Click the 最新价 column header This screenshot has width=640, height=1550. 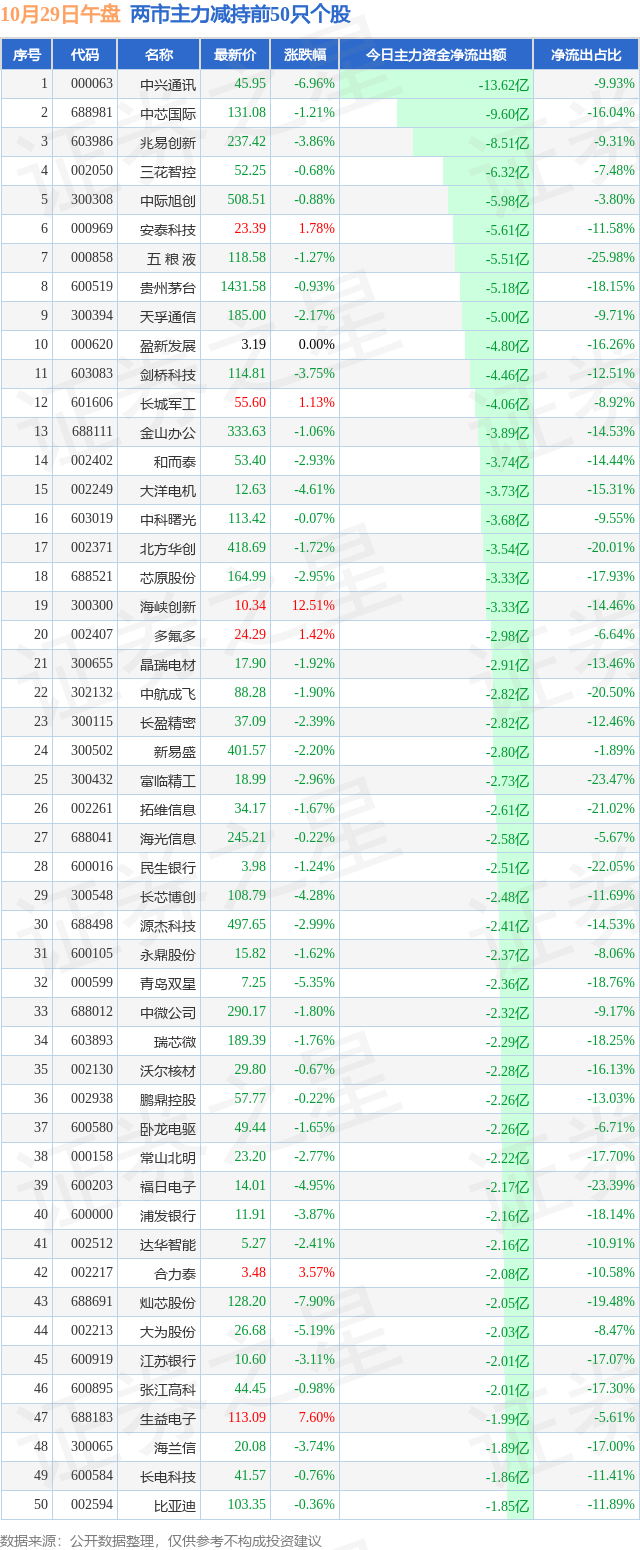tap(235, 55)
